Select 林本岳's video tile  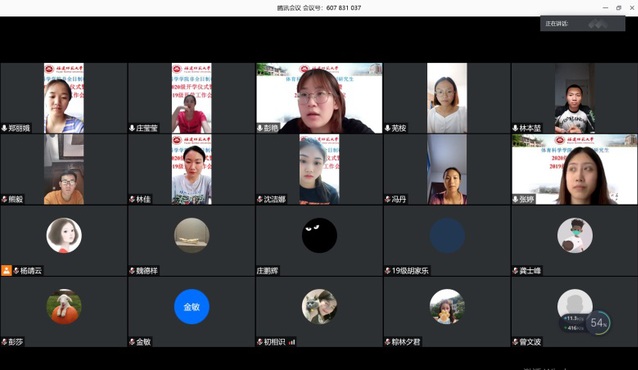pyautogui.click(x=575, y=98)
